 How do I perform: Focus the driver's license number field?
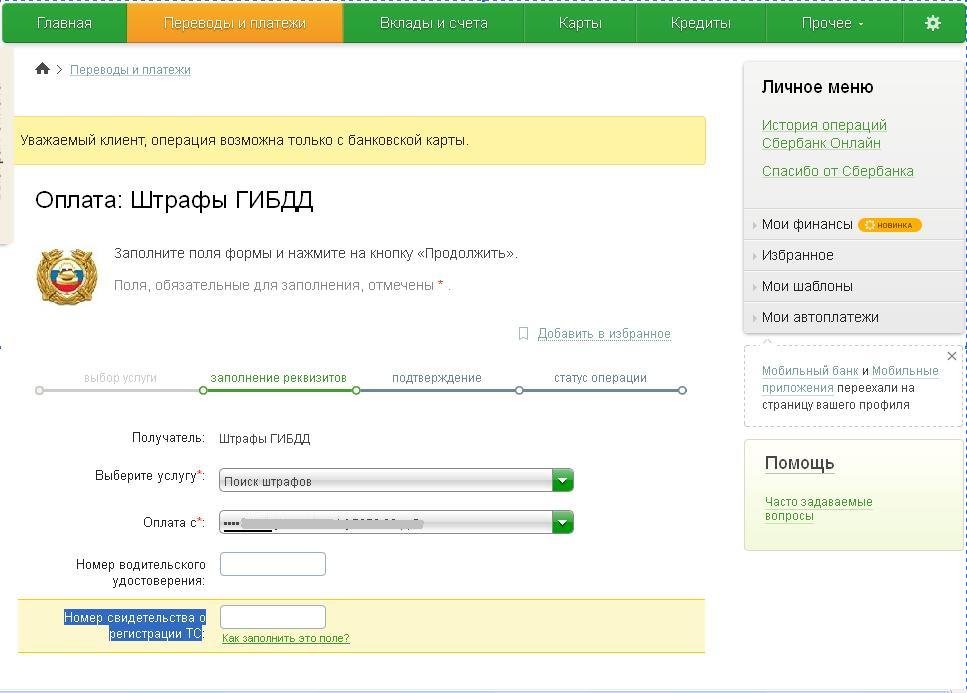(x=273, y=564)
